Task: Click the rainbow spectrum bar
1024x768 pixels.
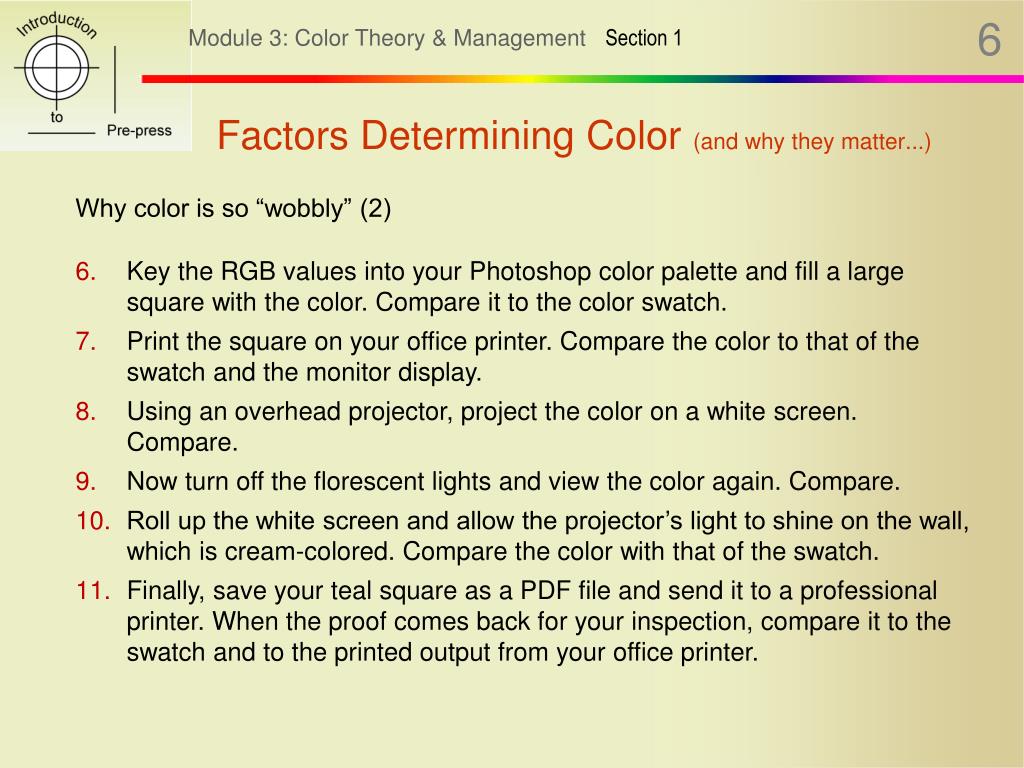Action: [x=583, y=79]
